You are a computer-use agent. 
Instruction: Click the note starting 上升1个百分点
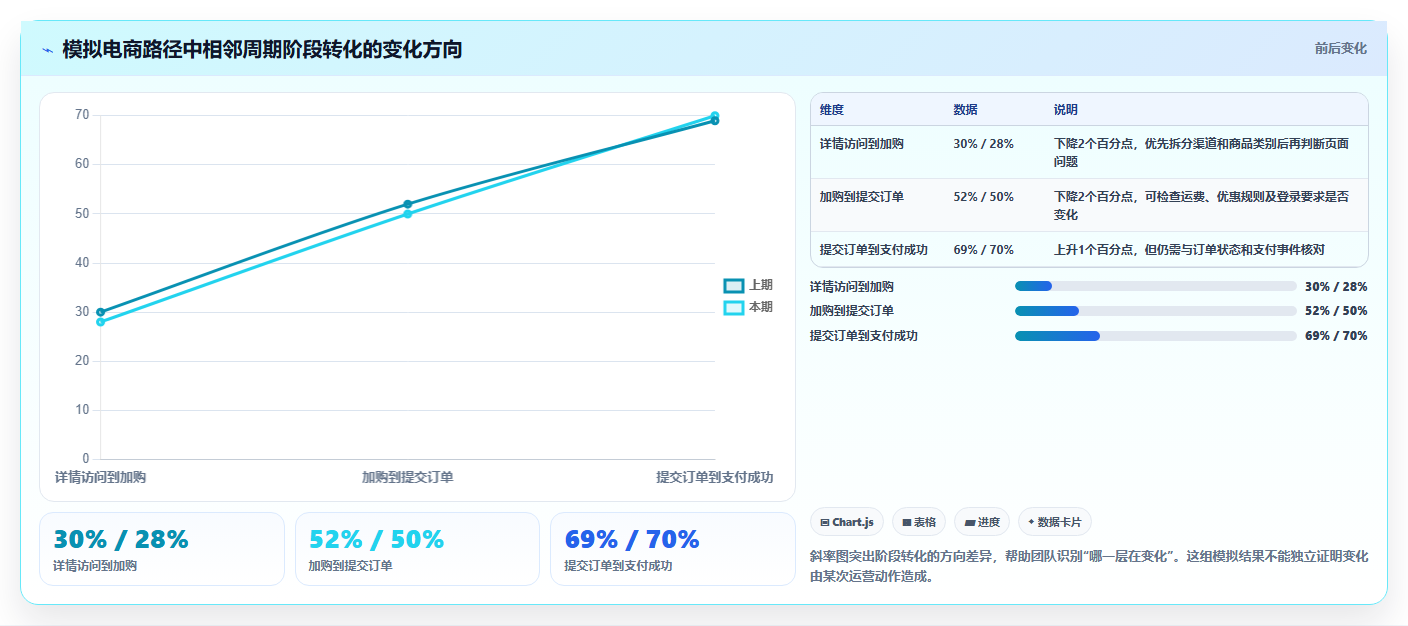[1189, 250]
